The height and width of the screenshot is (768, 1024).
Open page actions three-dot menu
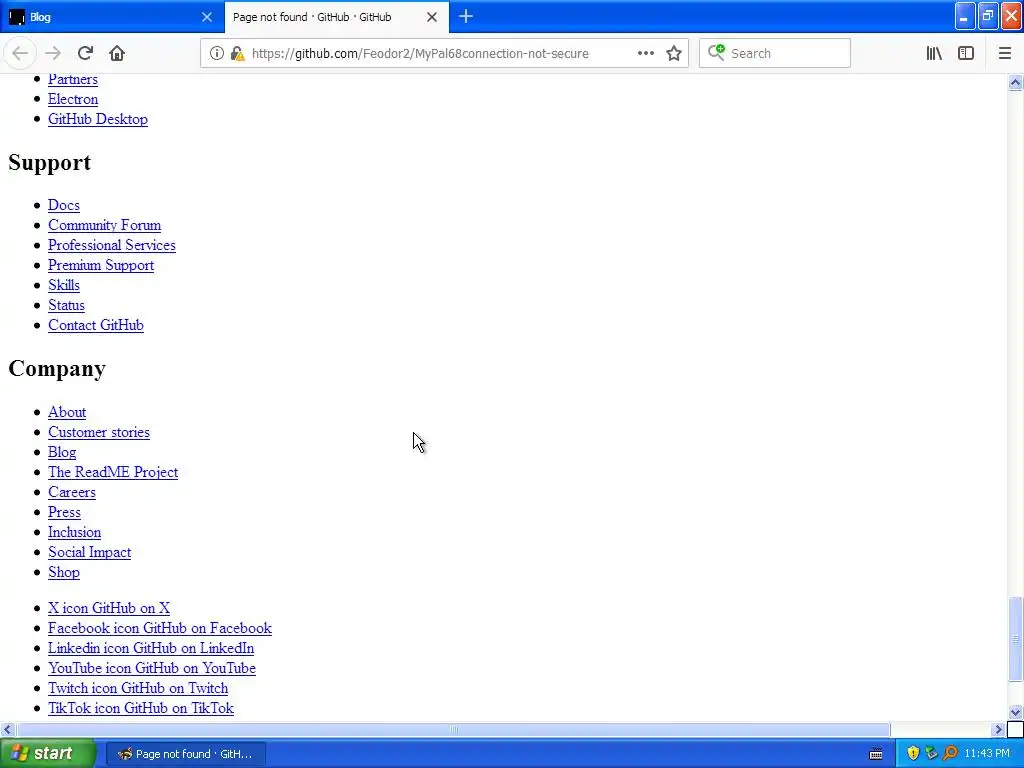tap(646, 54)
